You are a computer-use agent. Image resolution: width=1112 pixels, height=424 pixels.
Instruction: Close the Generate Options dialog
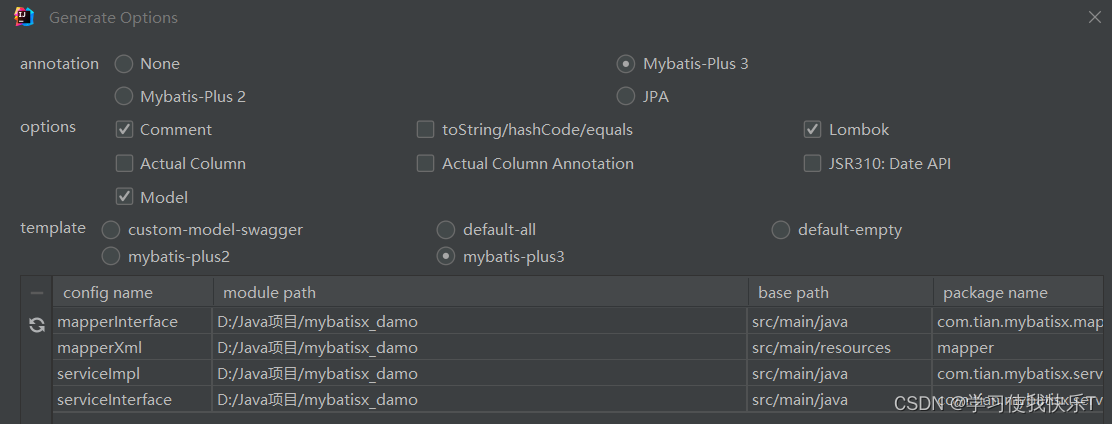point(1095,17)
